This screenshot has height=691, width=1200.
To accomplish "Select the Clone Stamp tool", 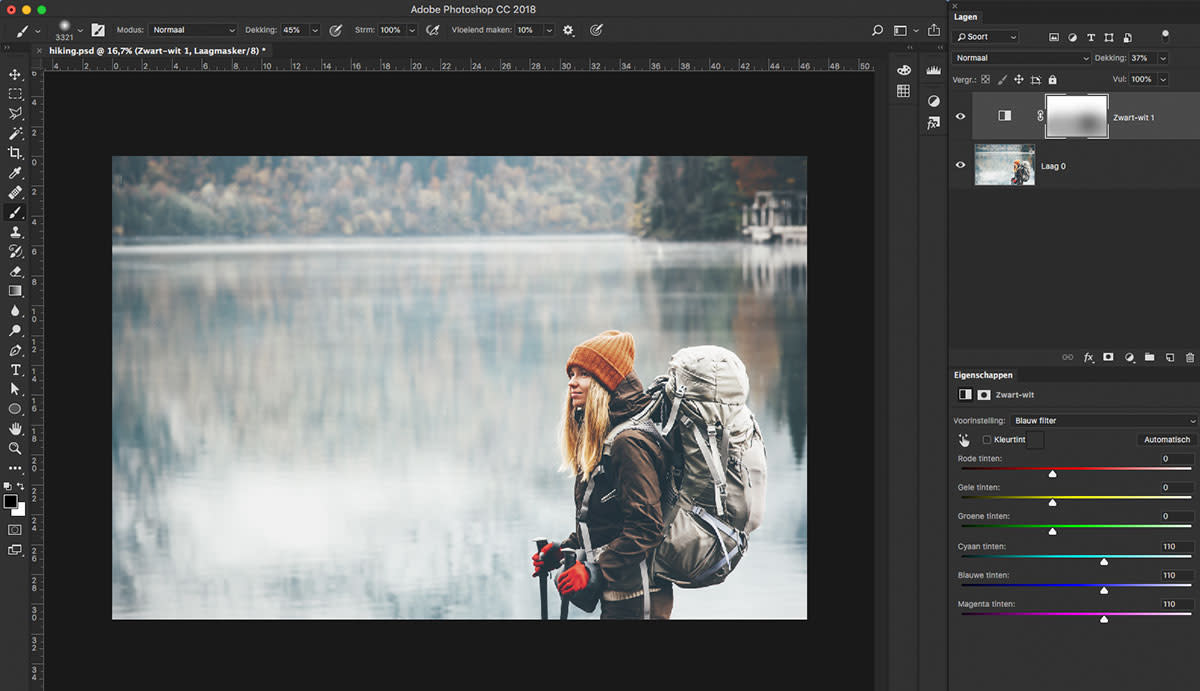I will 15,232.
